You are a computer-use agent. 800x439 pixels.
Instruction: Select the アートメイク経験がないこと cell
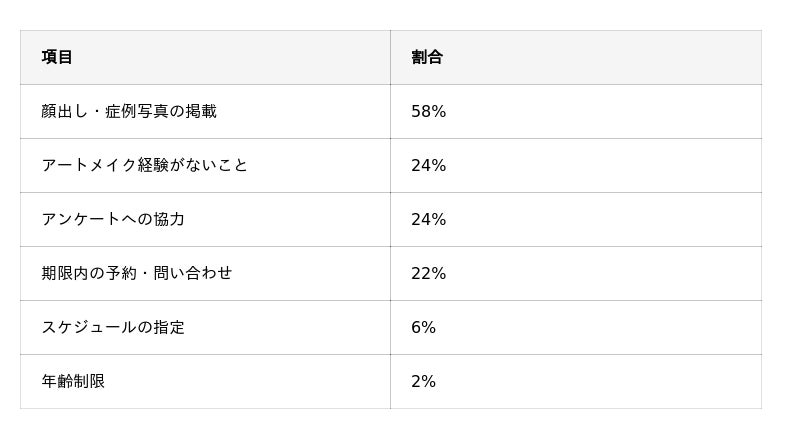pos(144,165)
